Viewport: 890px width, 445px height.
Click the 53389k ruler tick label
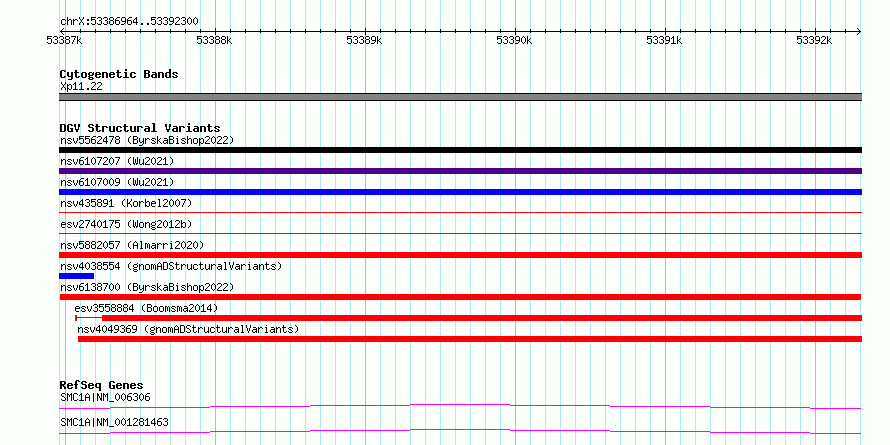364,41
